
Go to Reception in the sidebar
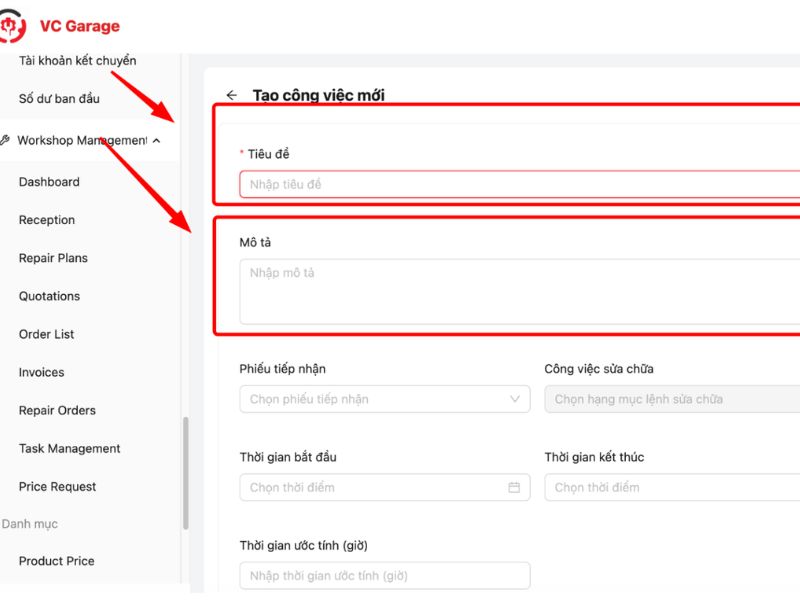[47, 220]
